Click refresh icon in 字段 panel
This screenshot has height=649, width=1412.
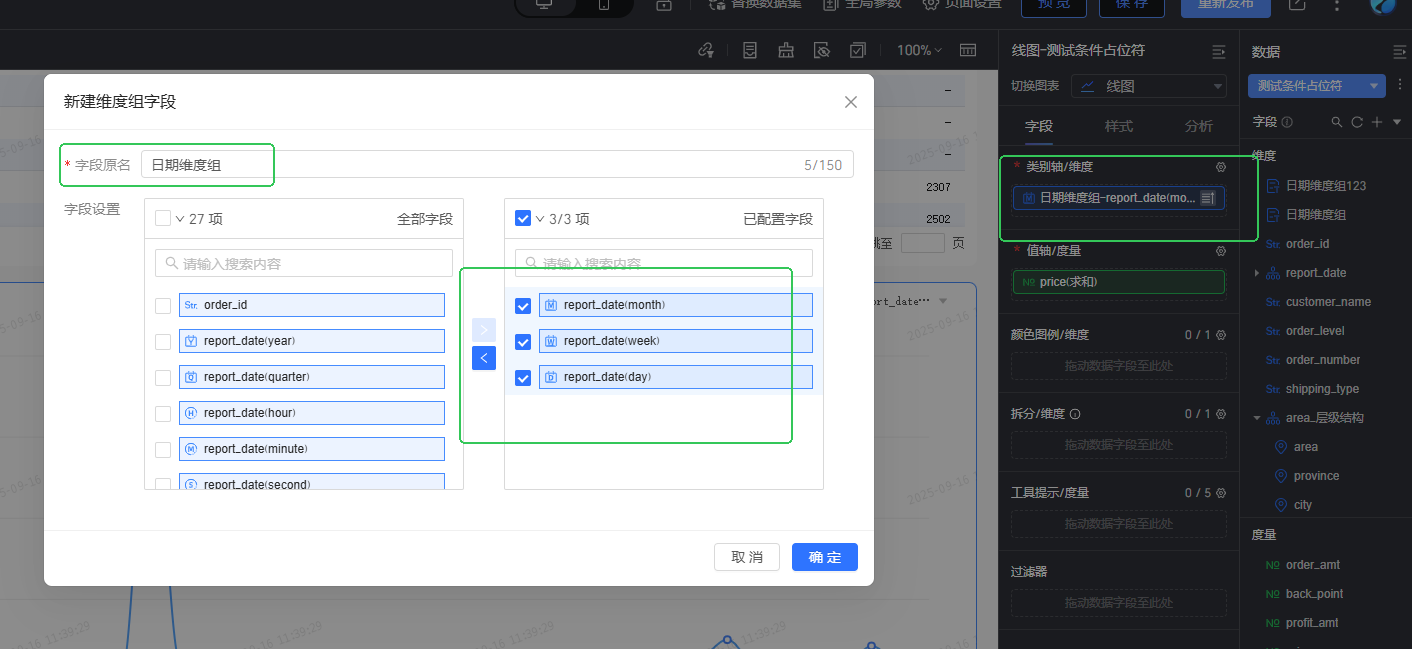[x=1357, y=122]
